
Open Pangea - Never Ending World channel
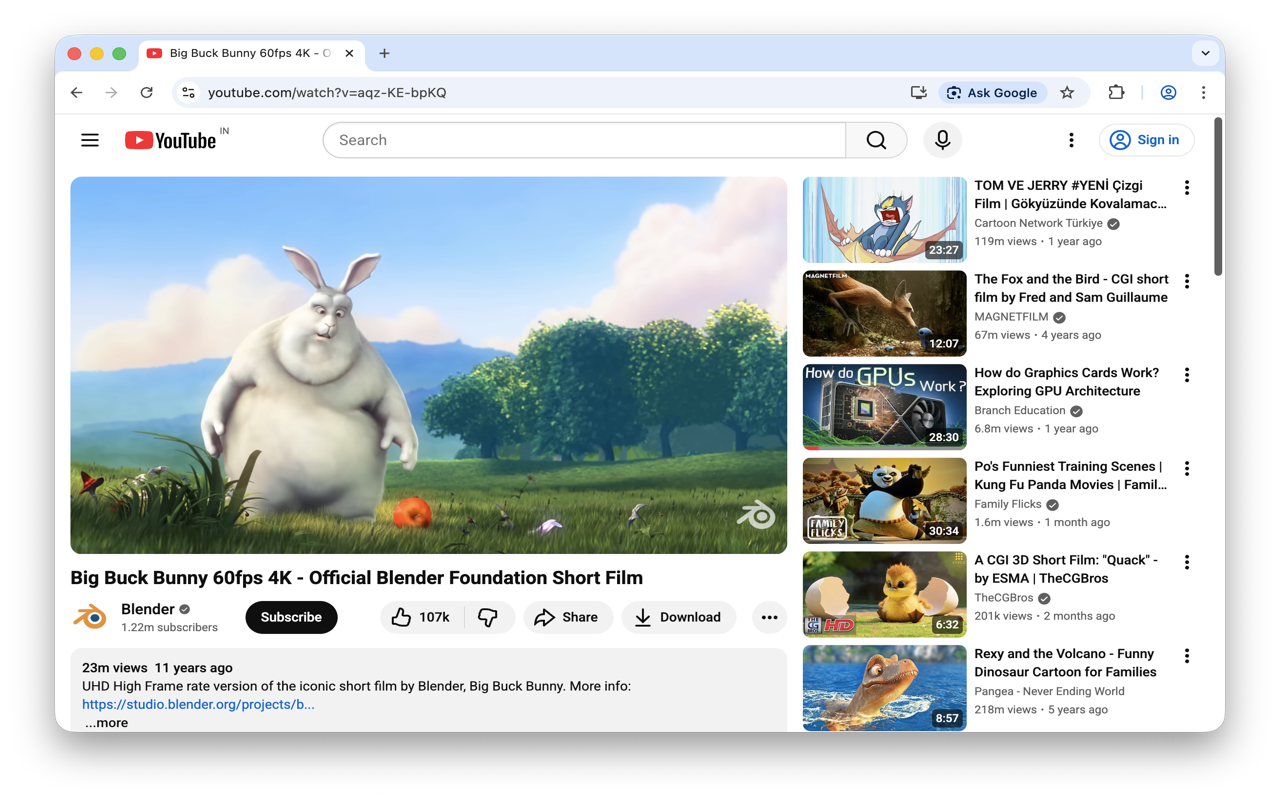tap(1049, 691)
